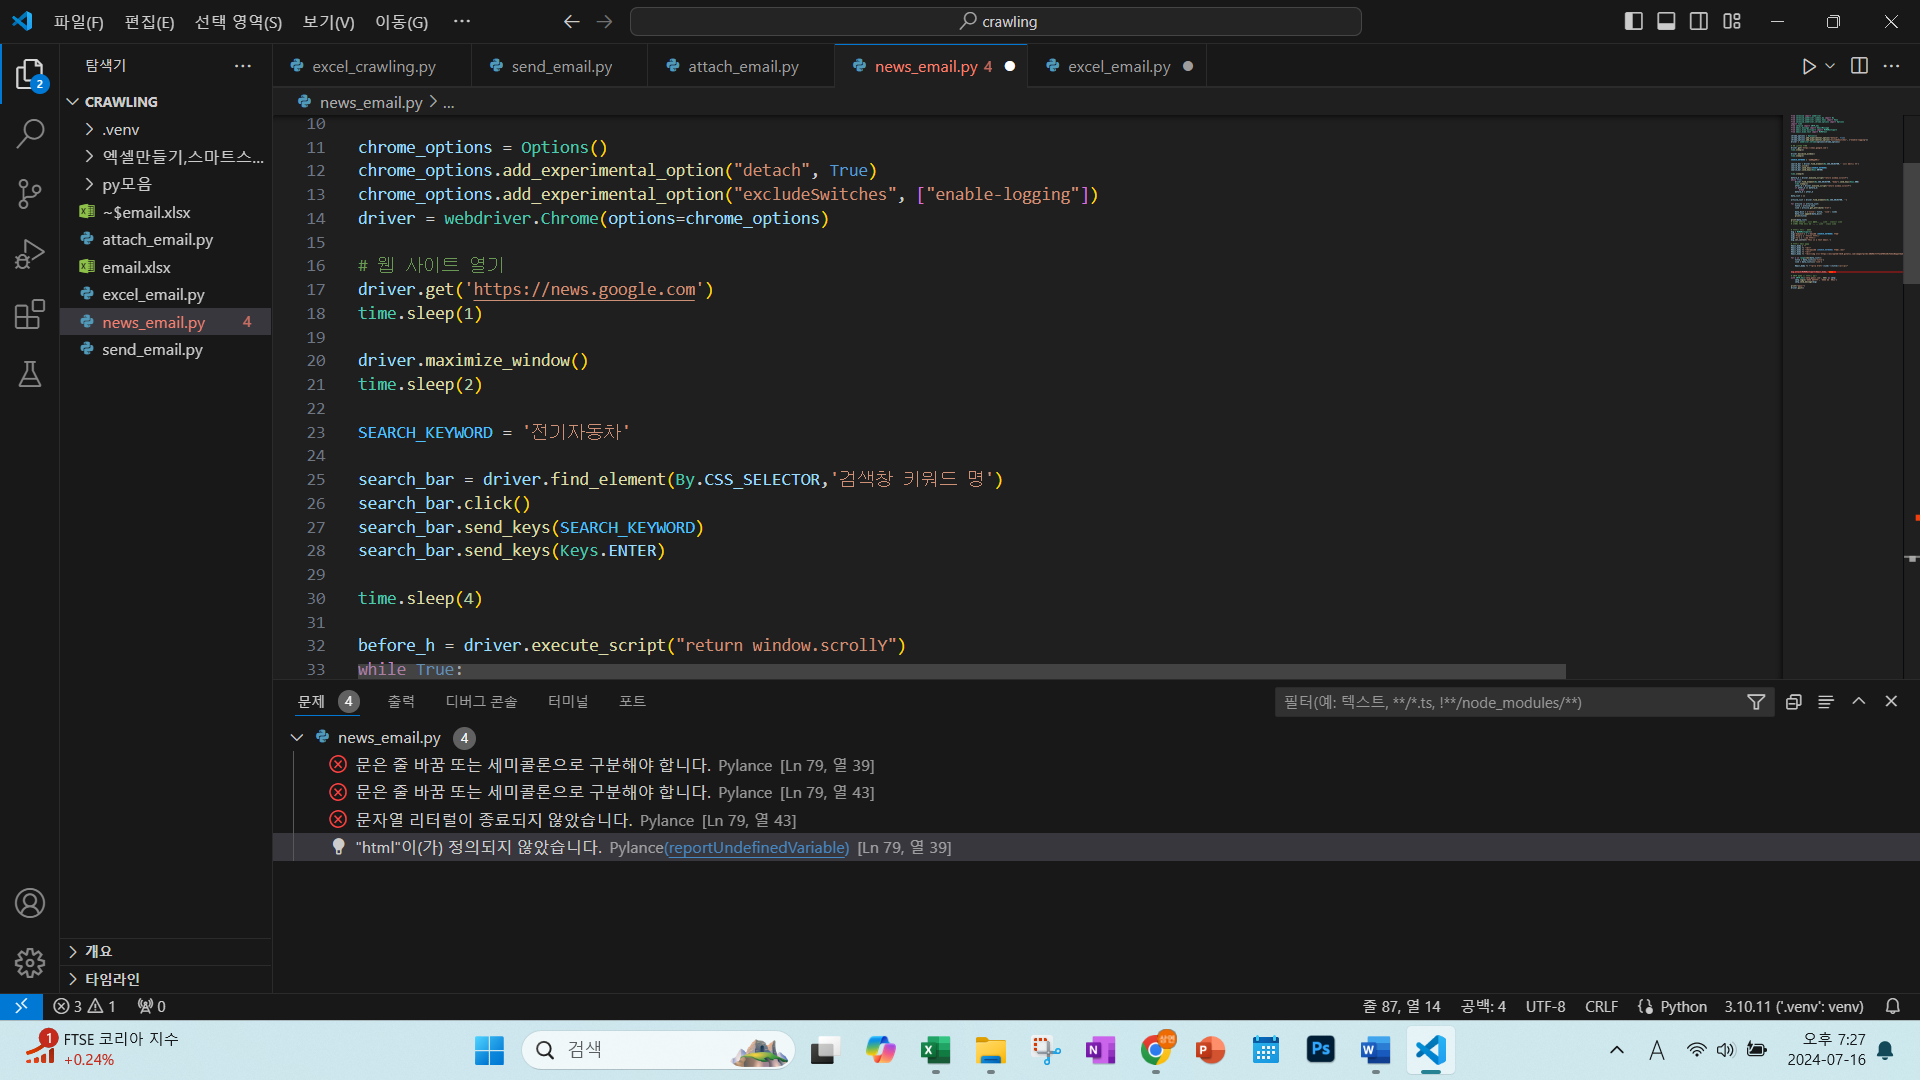This screenshot has width=1920, height=1080.
Task: Toggle primary side bar visibility
Action: 1634,21
